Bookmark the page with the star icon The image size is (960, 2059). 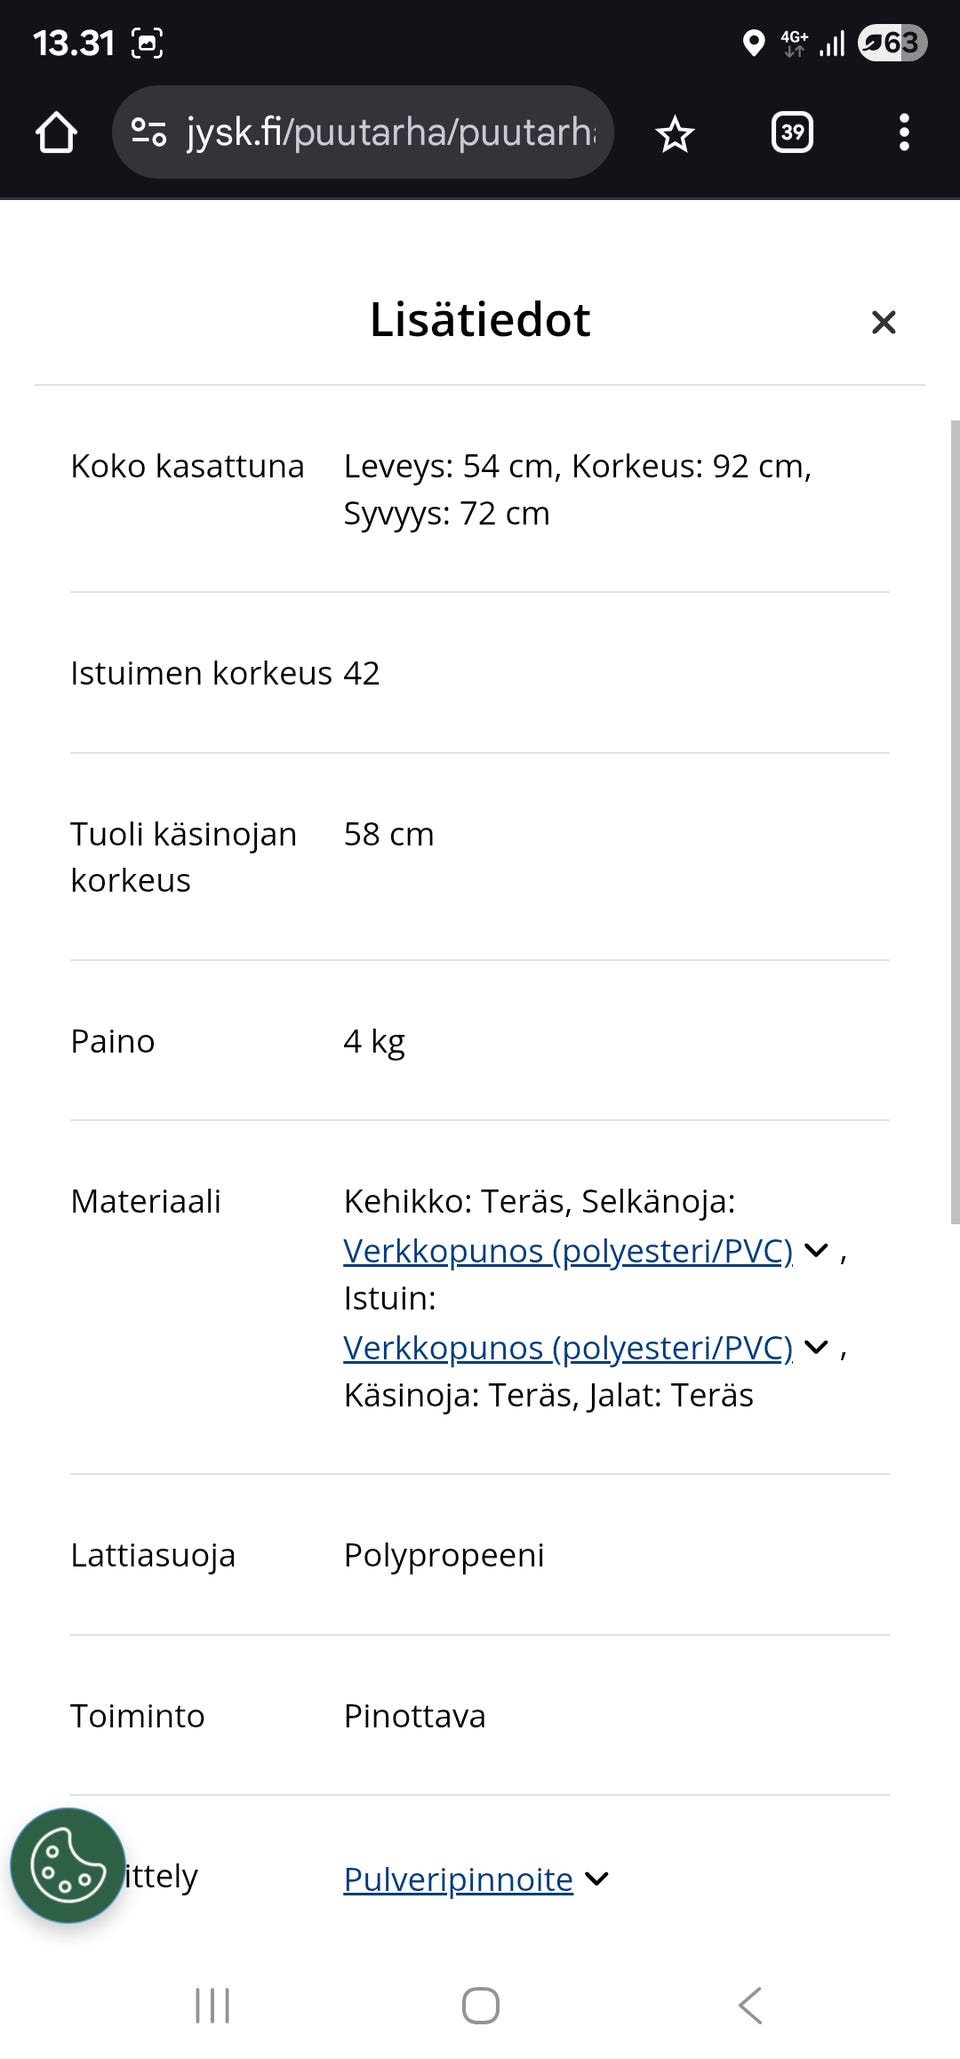click(x=675, y=131)
